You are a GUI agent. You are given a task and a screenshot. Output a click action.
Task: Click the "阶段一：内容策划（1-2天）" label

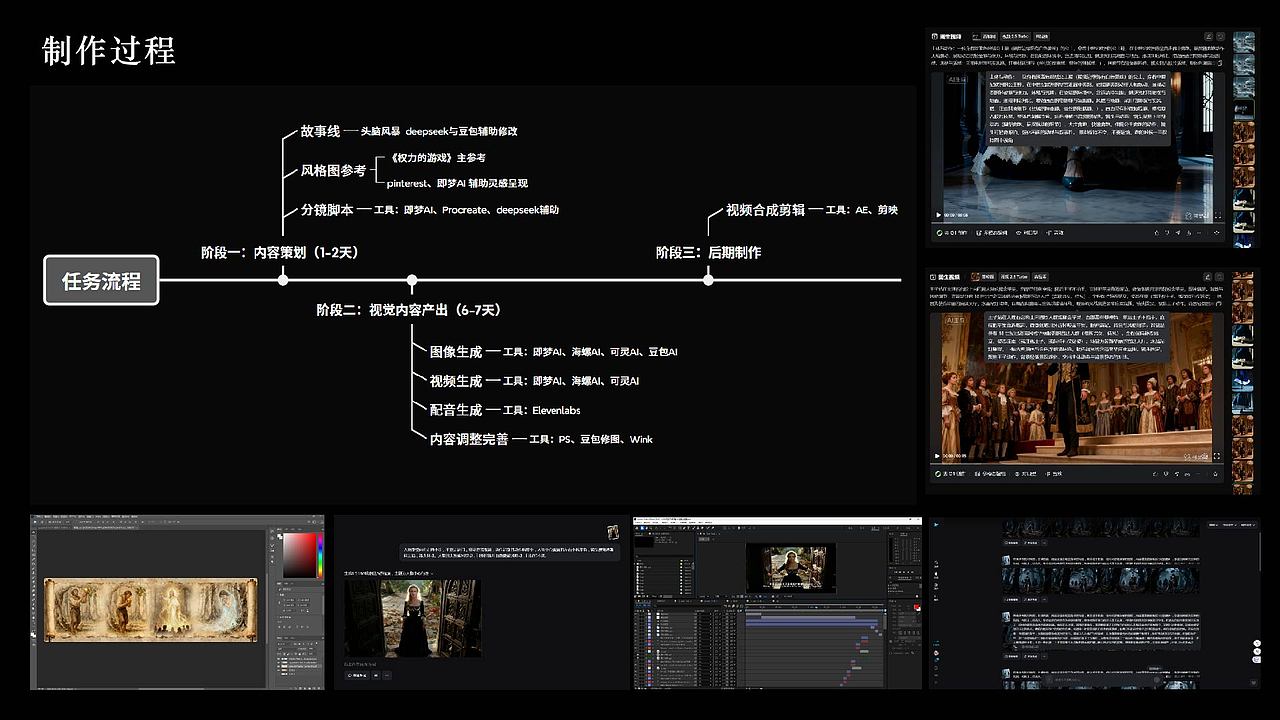[279, 252]
